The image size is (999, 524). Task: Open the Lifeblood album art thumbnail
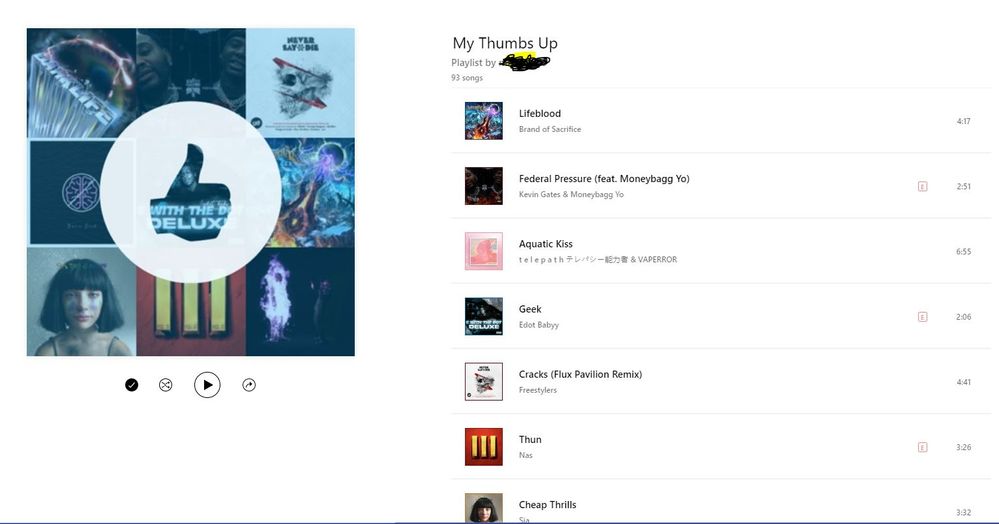tap(484, 120)
